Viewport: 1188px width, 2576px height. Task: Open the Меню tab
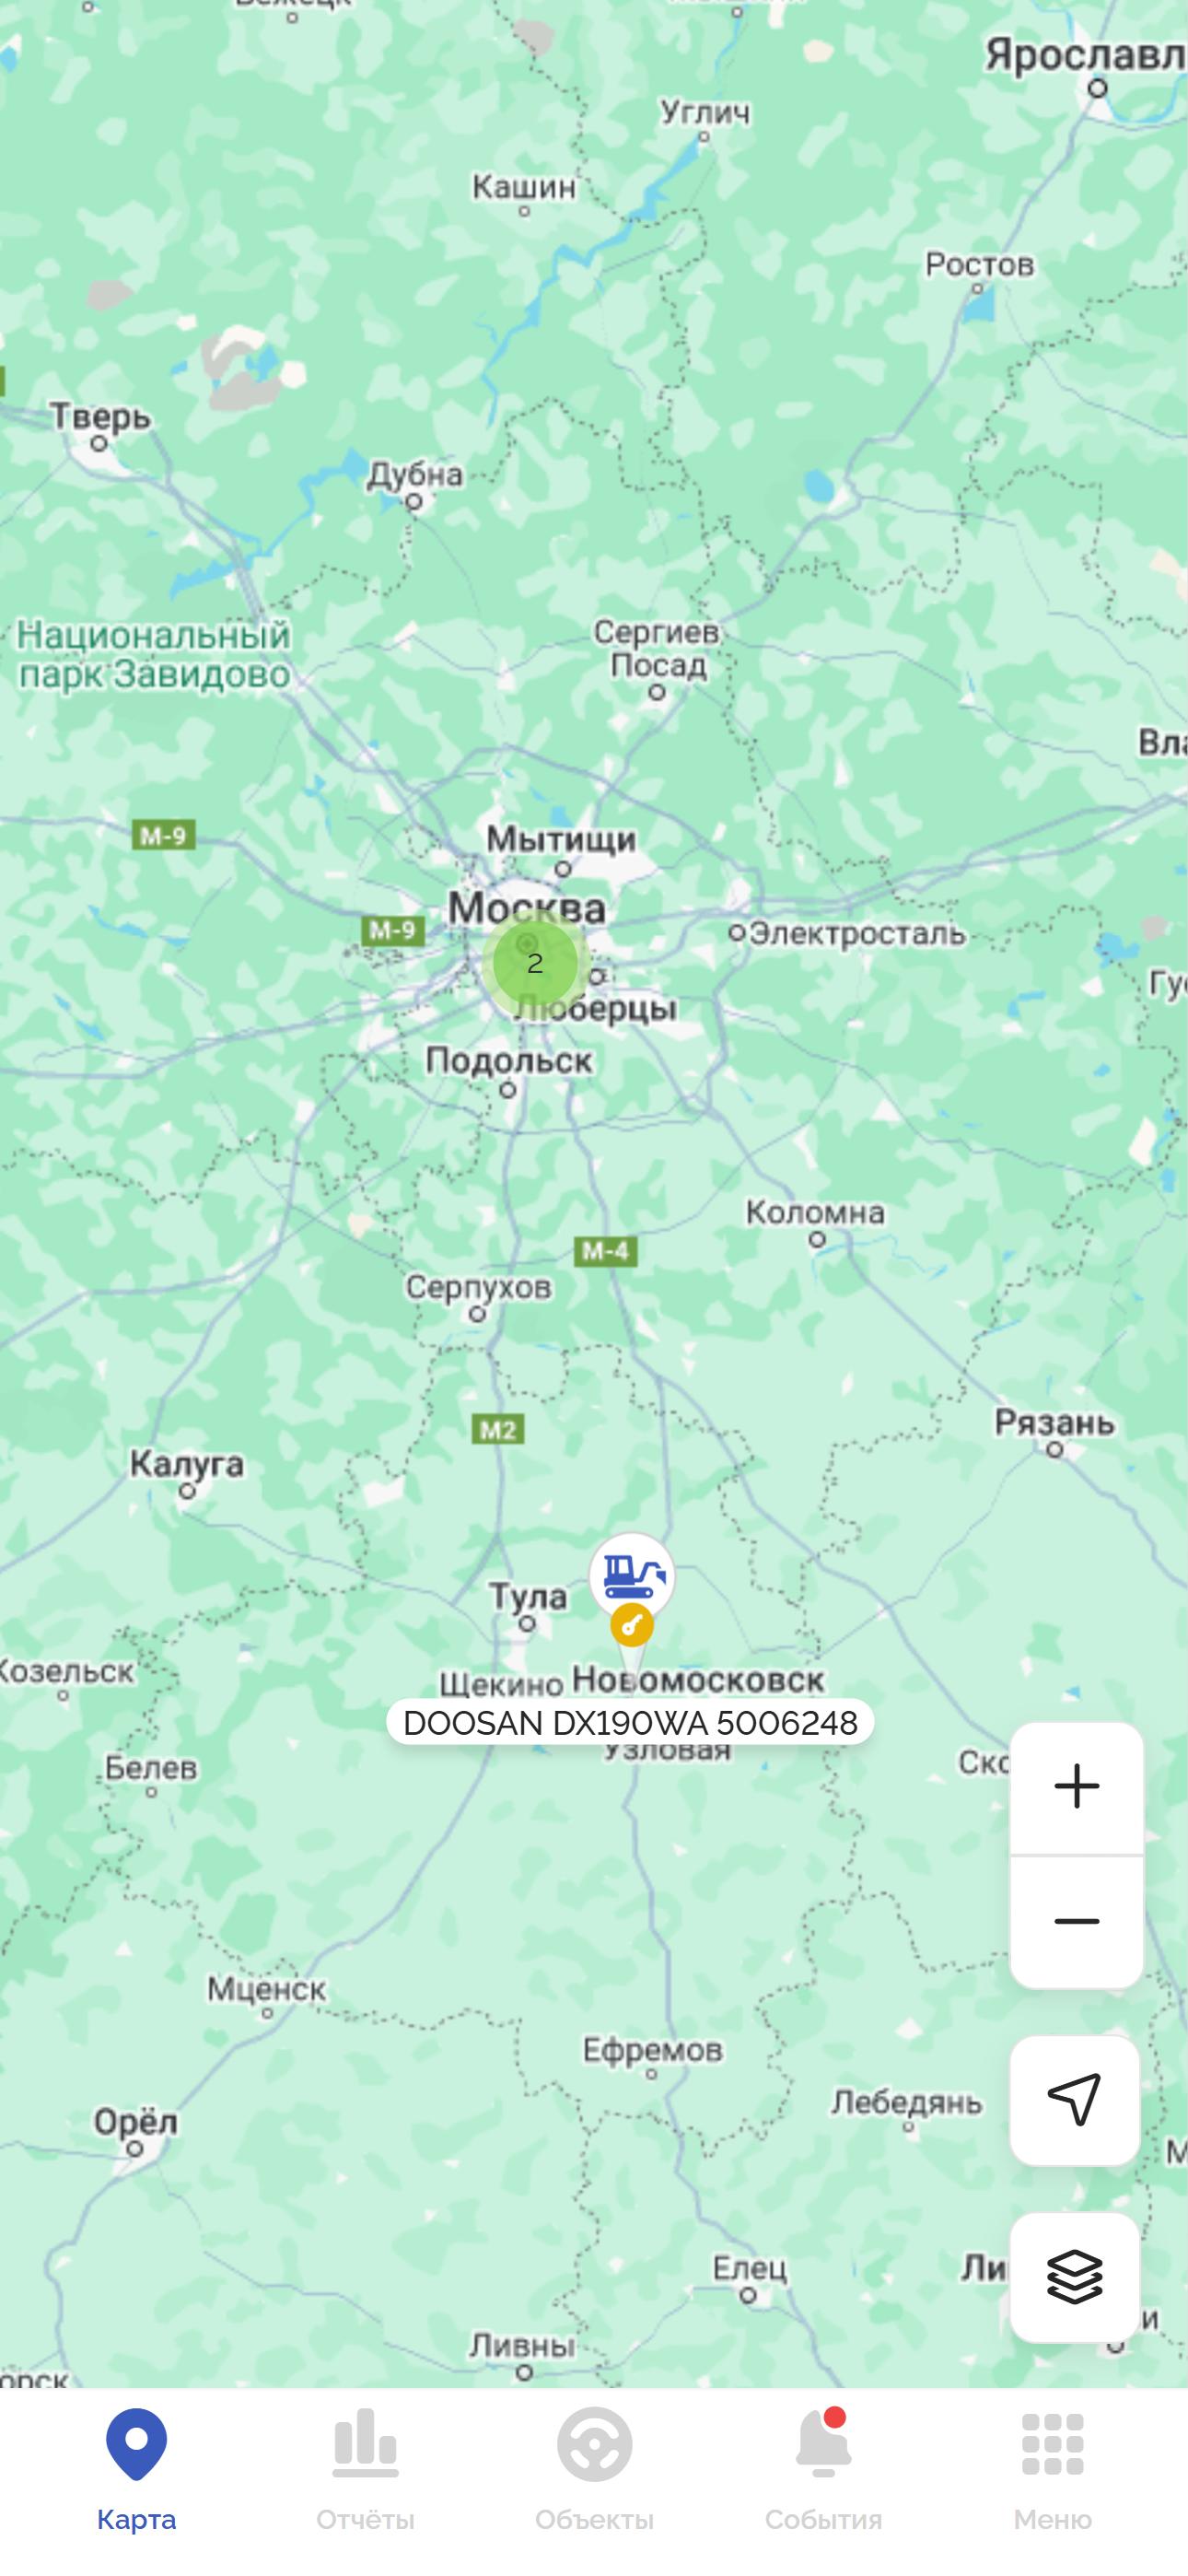point(1052,2470)
